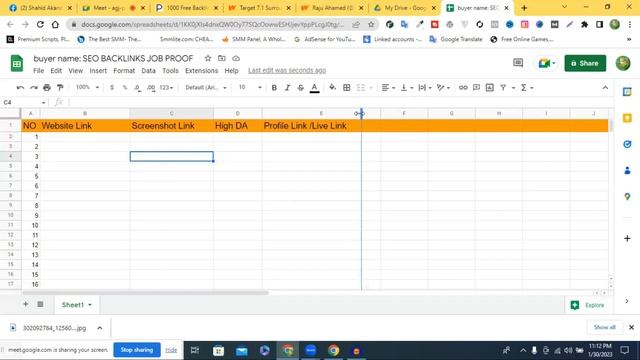The image size is (640, 360).
Task: Insert chart icon in toolbar
Action: (x=490, y=87)
